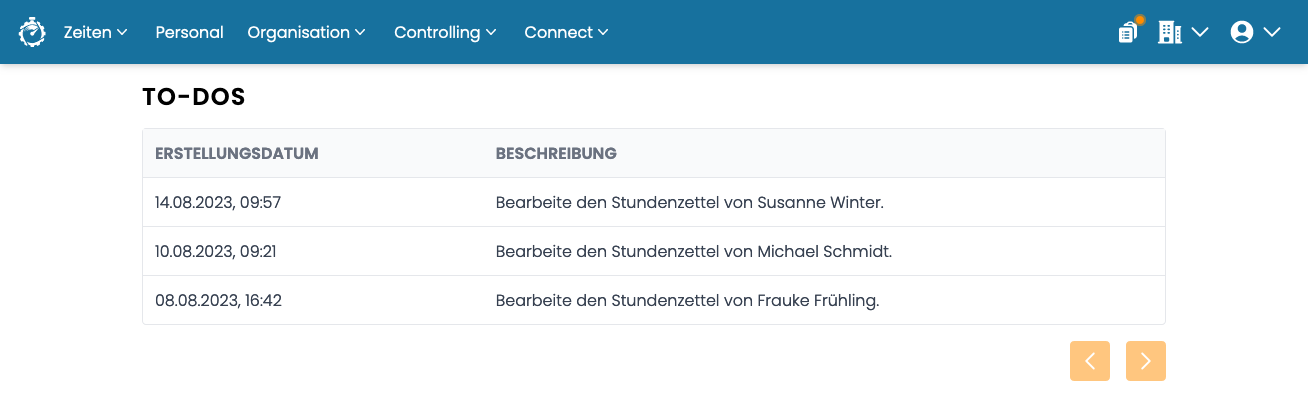Click the stopwatch app logo
1308x401 pixels.
[x=32, y=32]
